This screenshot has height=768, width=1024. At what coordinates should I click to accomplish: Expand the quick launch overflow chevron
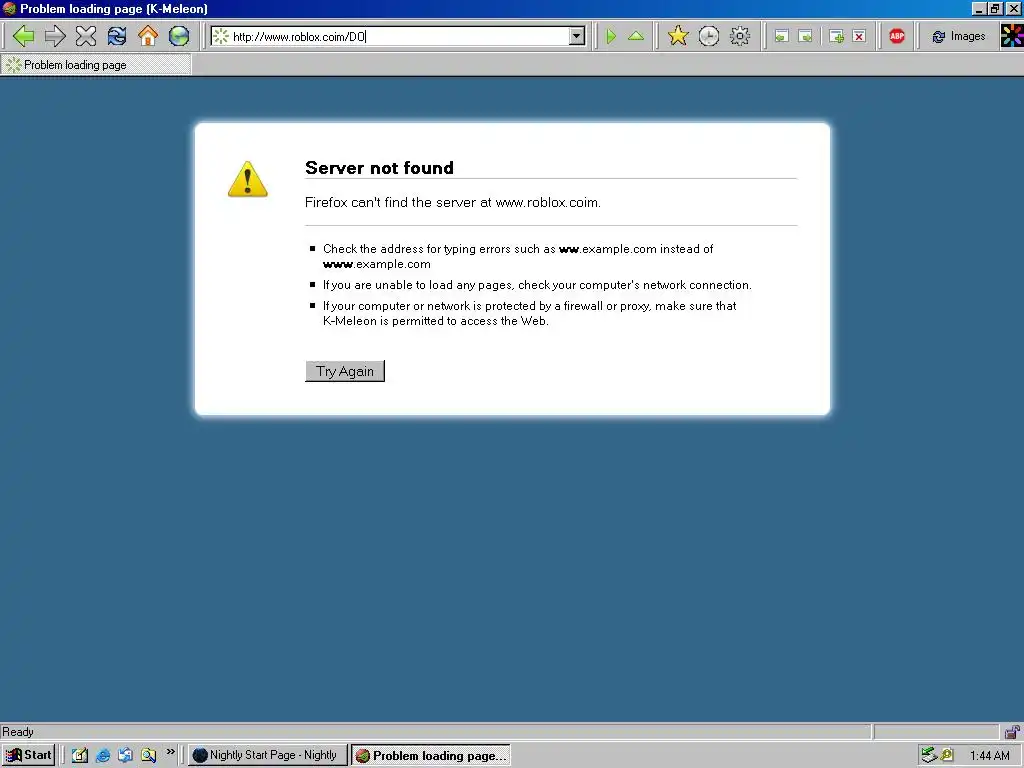[x=170, y=752]
